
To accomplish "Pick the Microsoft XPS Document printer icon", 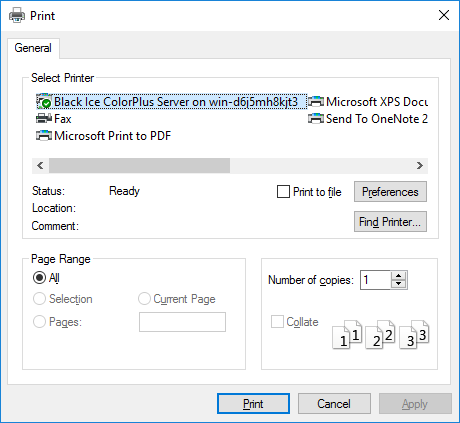I will (316, 102).
